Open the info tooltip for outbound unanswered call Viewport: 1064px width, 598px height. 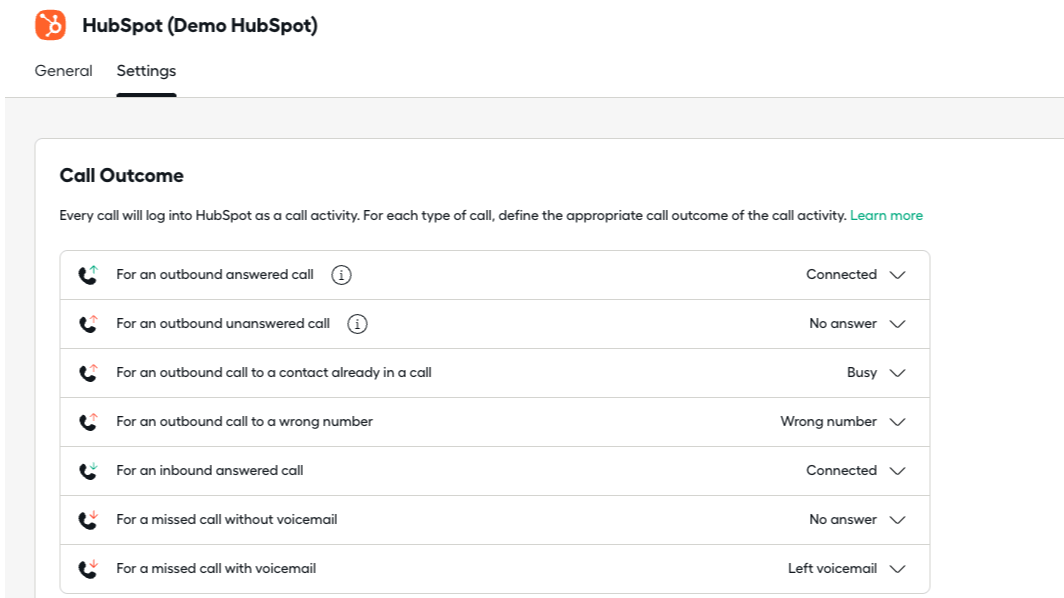357,323
